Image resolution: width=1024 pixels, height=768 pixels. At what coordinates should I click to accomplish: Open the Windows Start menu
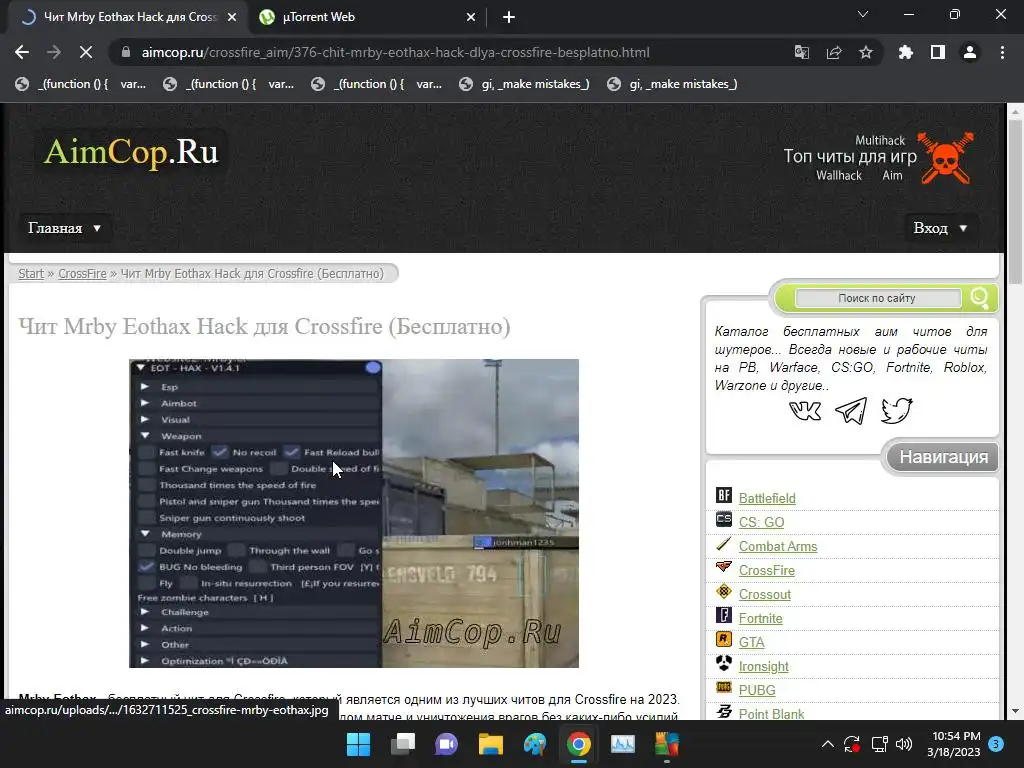359,744
